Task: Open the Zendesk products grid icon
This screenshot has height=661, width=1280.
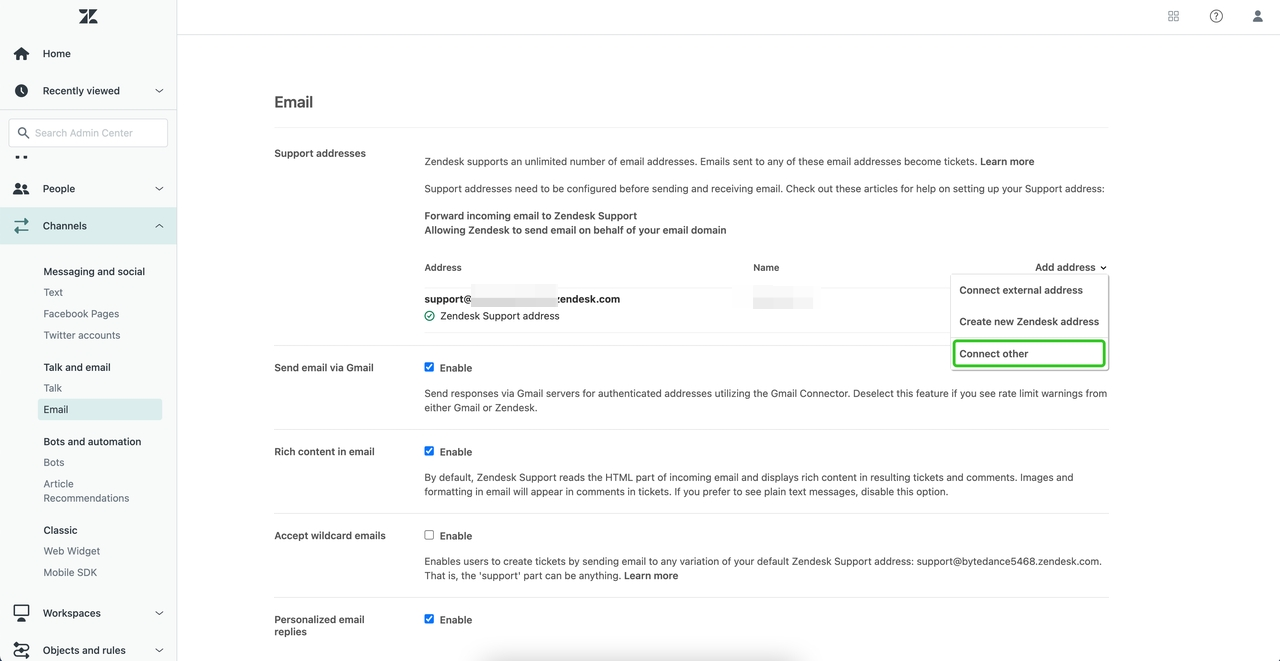Action: 1173,16
